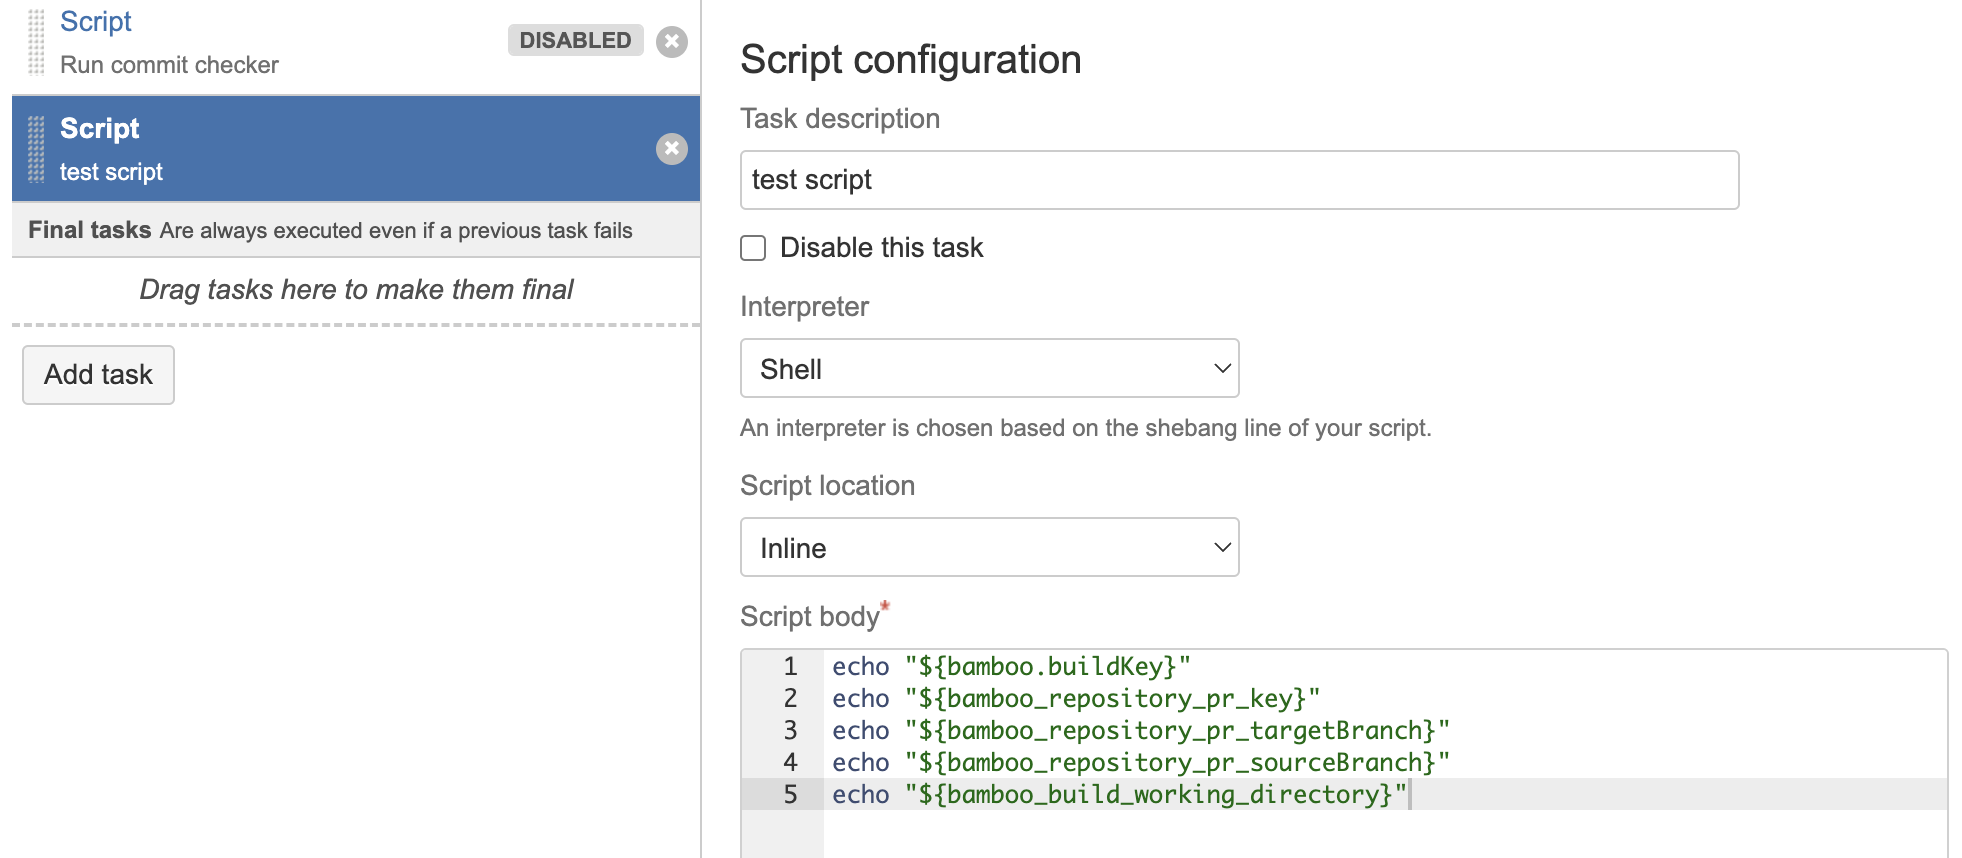Click the Add task button
The height and width of the screenshot is (858, 1962).
pyautogui.click(x=98, y=375)
